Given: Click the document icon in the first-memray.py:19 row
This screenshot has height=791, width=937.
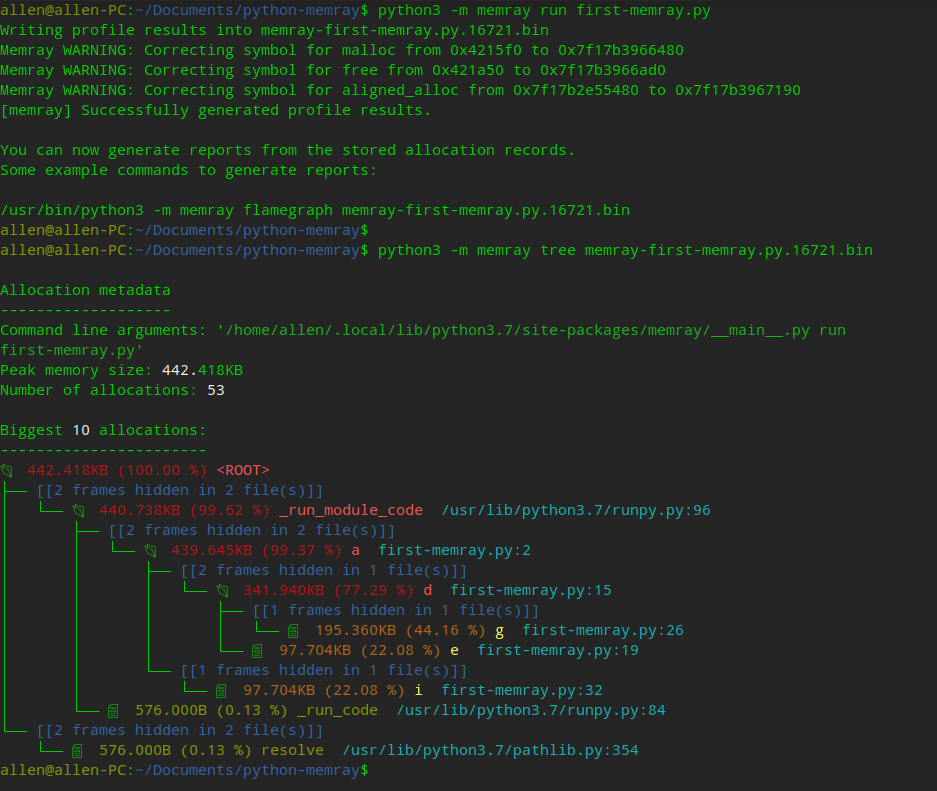Looking at the screenshot, I should pyautogui.click(x=257, y=651).
